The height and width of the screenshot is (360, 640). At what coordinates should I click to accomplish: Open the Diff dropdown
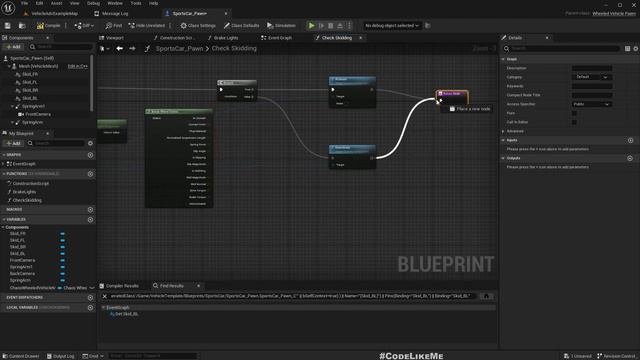(x=84, y=26)
